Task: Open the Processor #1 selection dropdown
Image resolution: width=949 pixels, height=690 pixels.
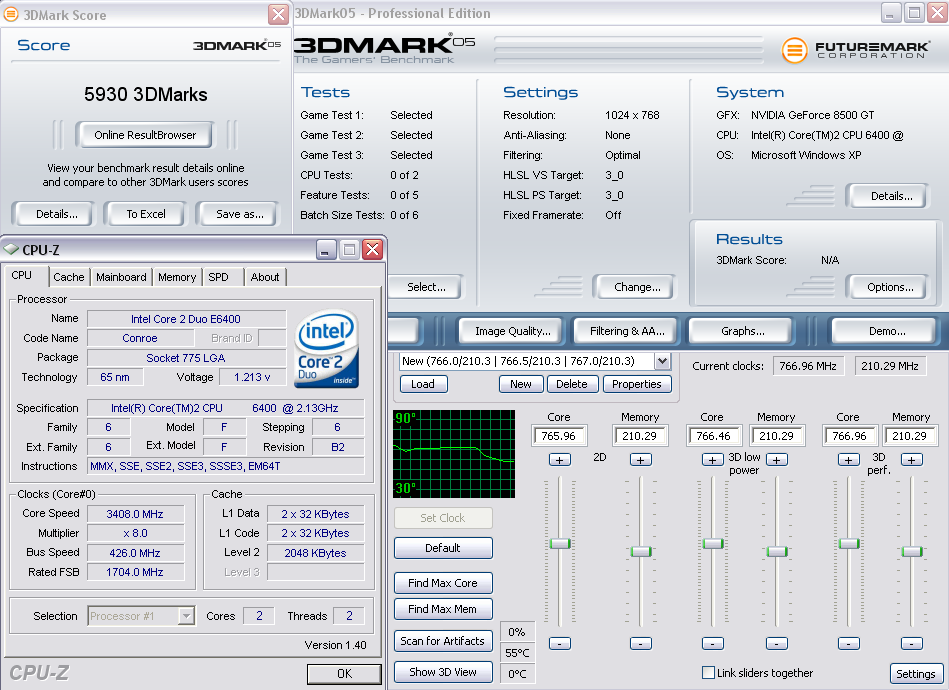Action: (186, 616)
